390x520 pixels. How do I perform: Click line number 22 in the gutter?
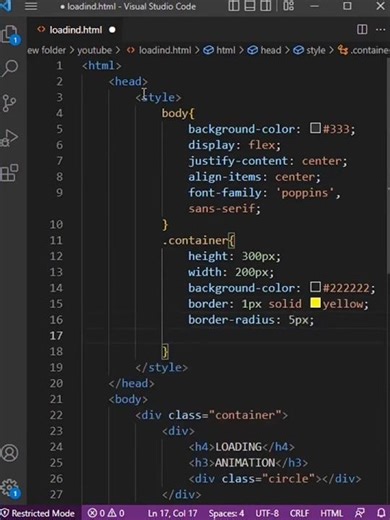pos(56,415)
